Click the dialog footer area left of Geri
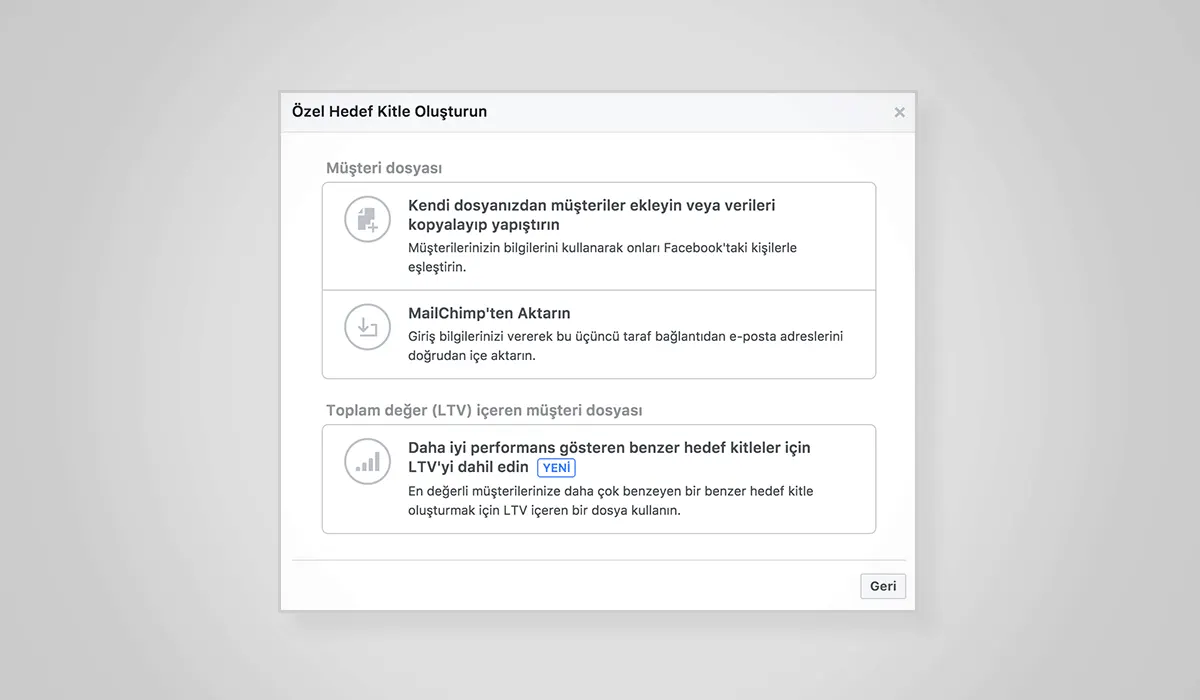Image resolution: width=1200 pixels, height=700 pixels. 570,586
